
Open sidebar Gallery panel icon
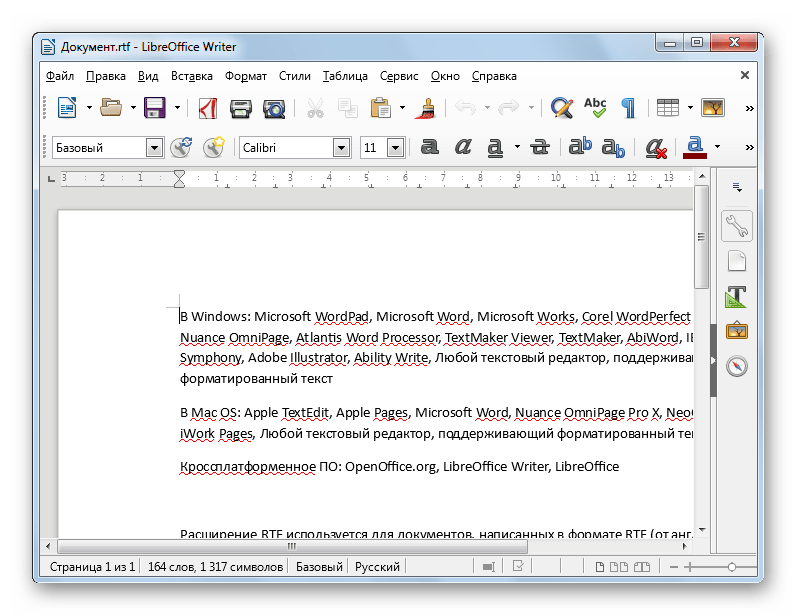737,331
